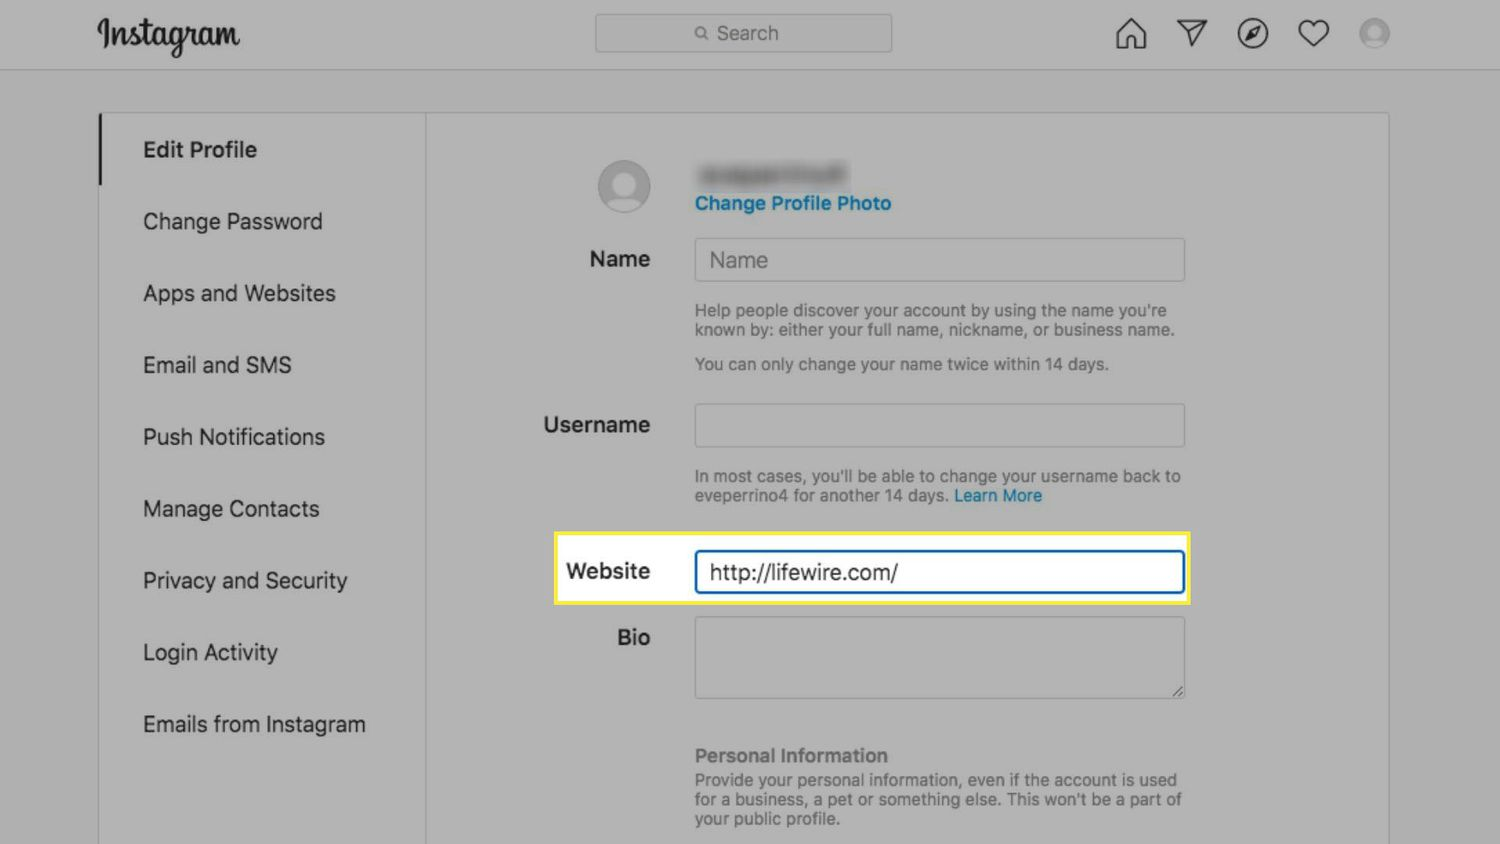Viewport: 1500px width, 844px height.
Task: Open Change Password settings
Action: tap(232, 222)
